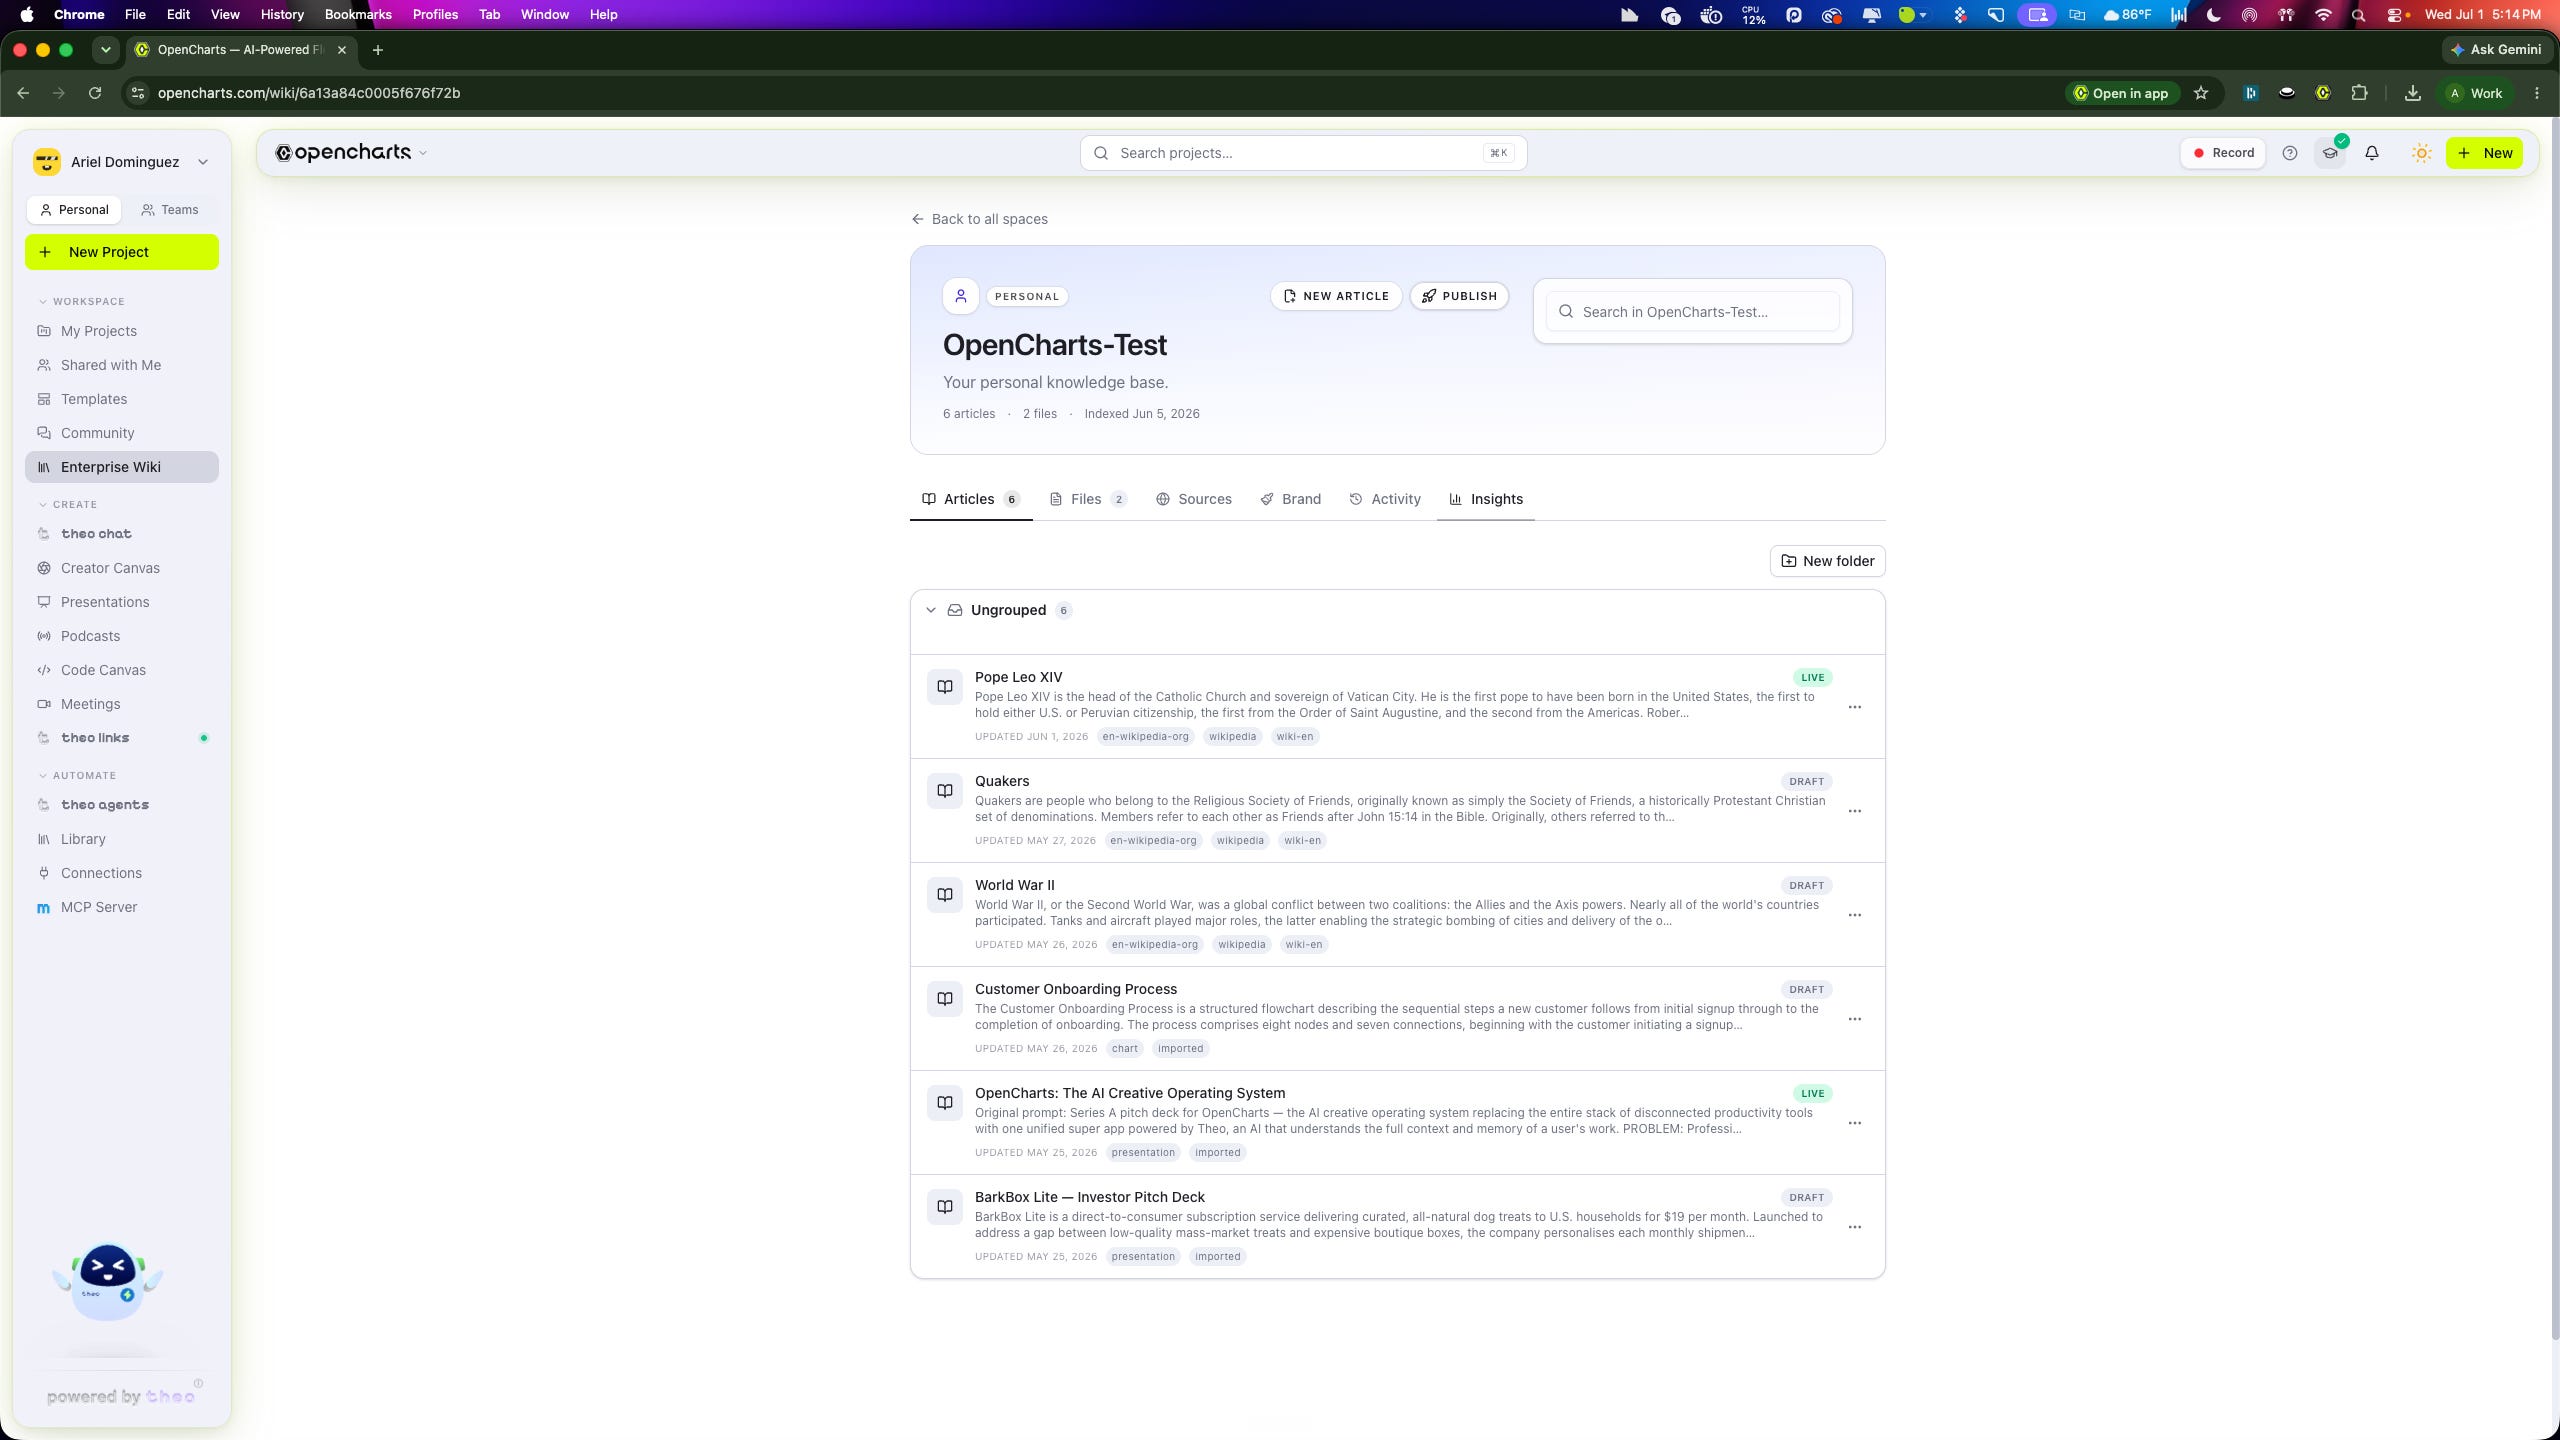Open the Apple menu
The height and width of the screenshot is (1440, 2560).
(x=27, y=15)
